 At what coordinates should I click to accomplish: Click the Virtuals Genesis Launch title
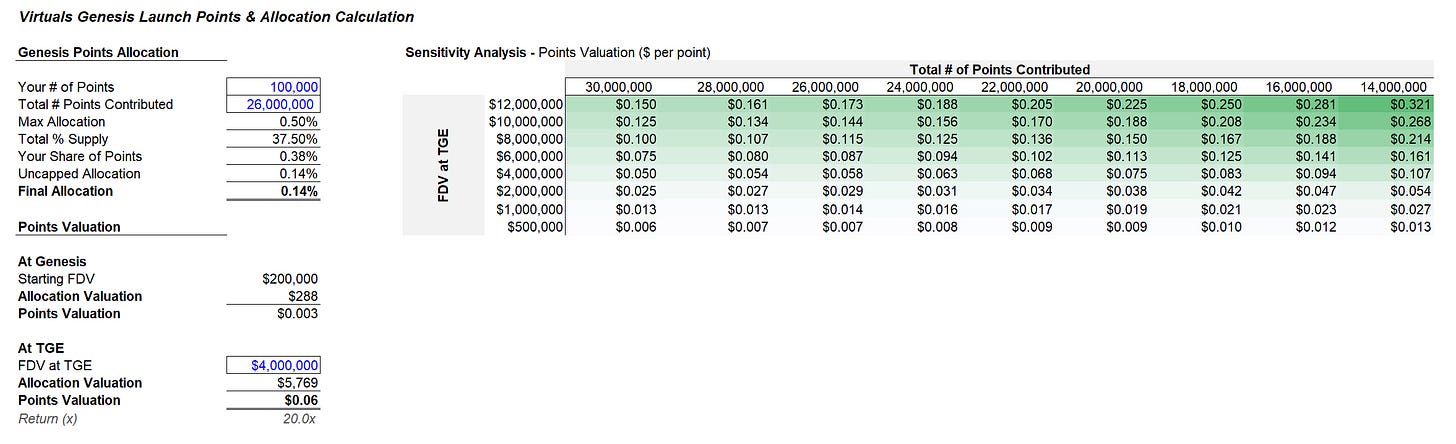coord(216,17)
